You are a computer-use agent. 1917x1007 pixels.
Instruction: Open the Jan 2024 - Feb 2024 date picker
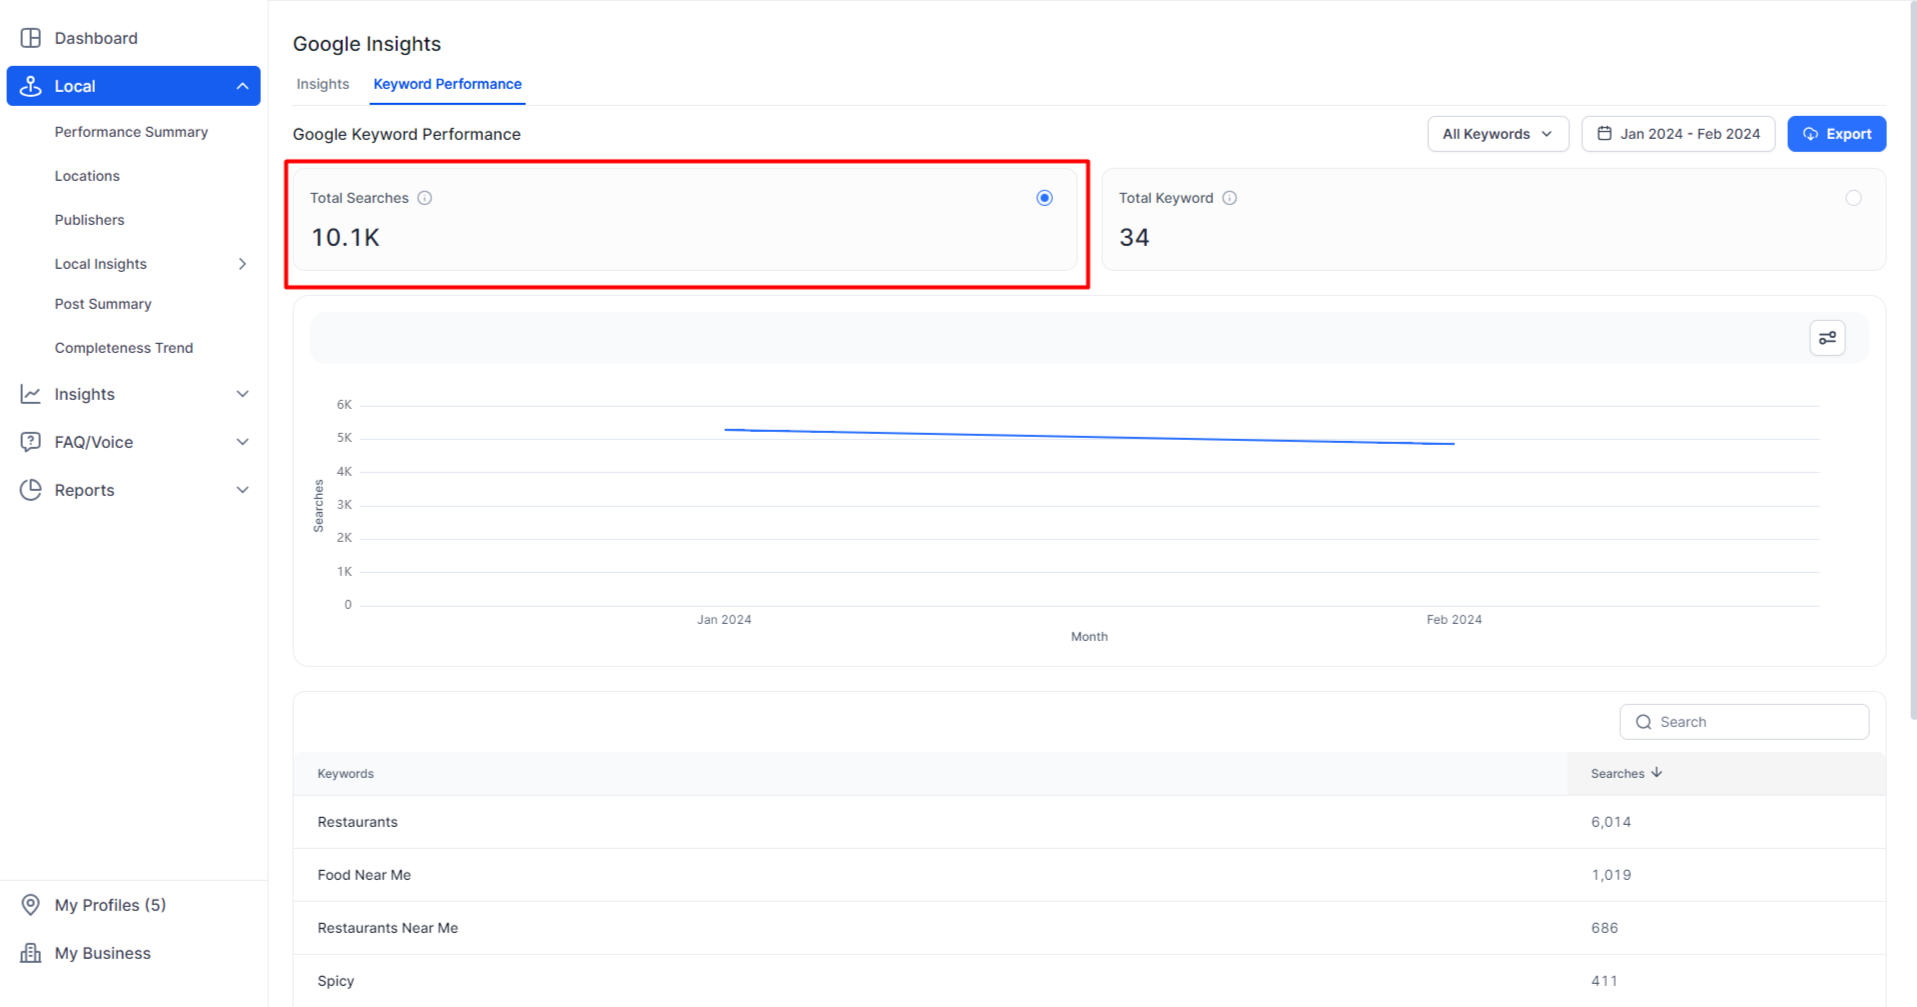(x=1678, y=134)
